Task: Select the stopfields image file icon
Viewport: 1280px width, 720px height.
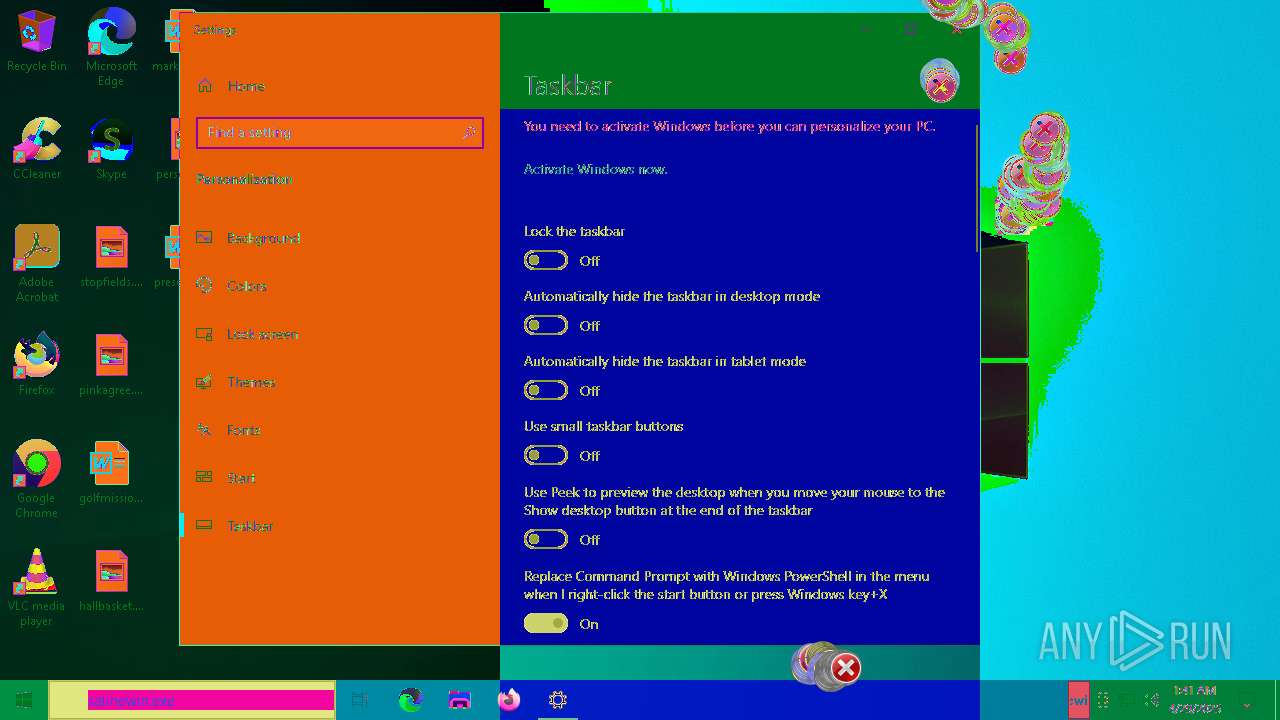Action: point(111,247)
